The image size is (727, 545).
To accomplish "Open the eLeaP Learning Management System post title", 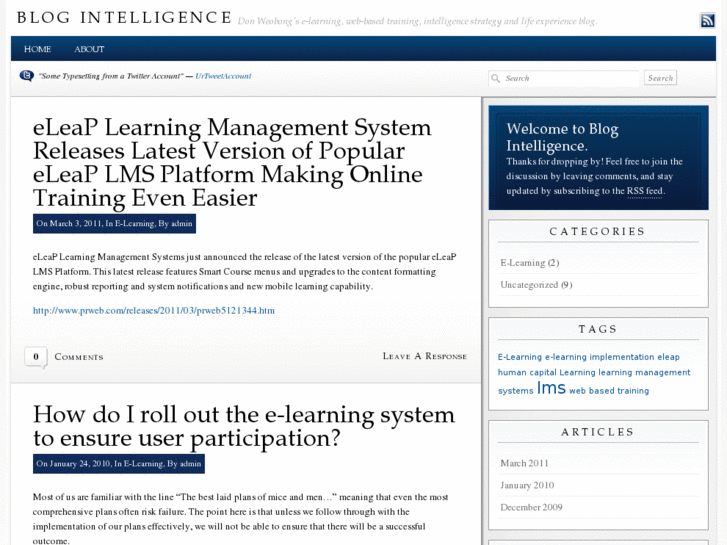I will (x=232, y=162).
